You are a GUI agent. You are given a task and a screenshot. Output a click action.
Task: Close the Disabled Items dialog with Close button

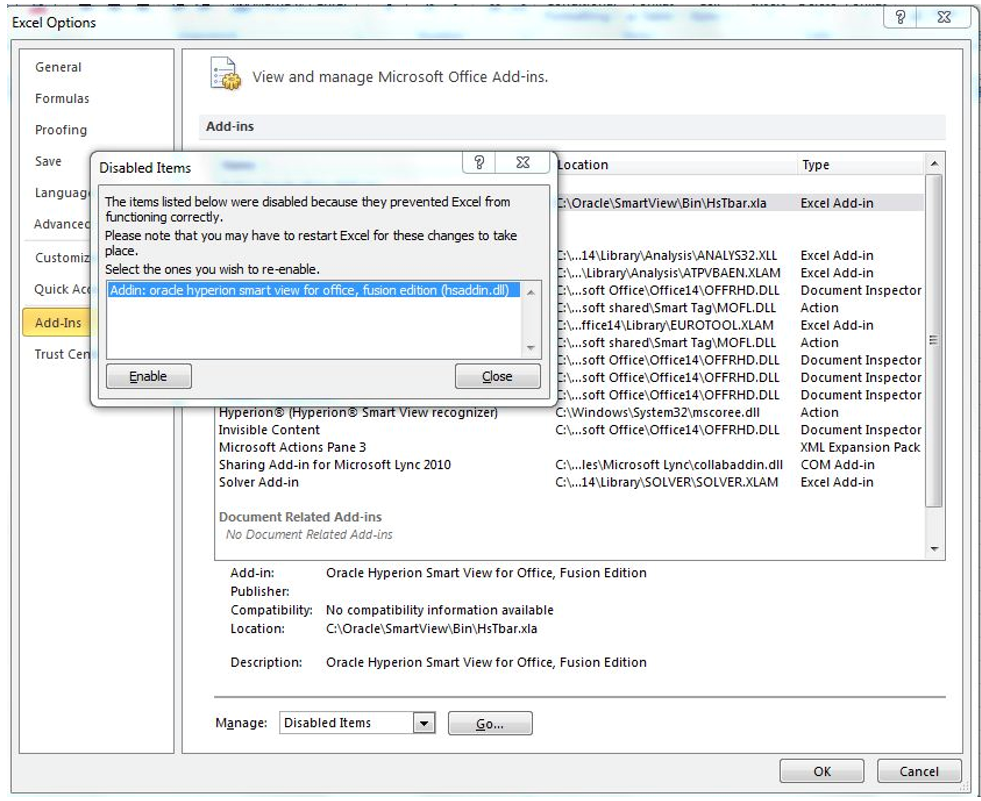point(497,377)
